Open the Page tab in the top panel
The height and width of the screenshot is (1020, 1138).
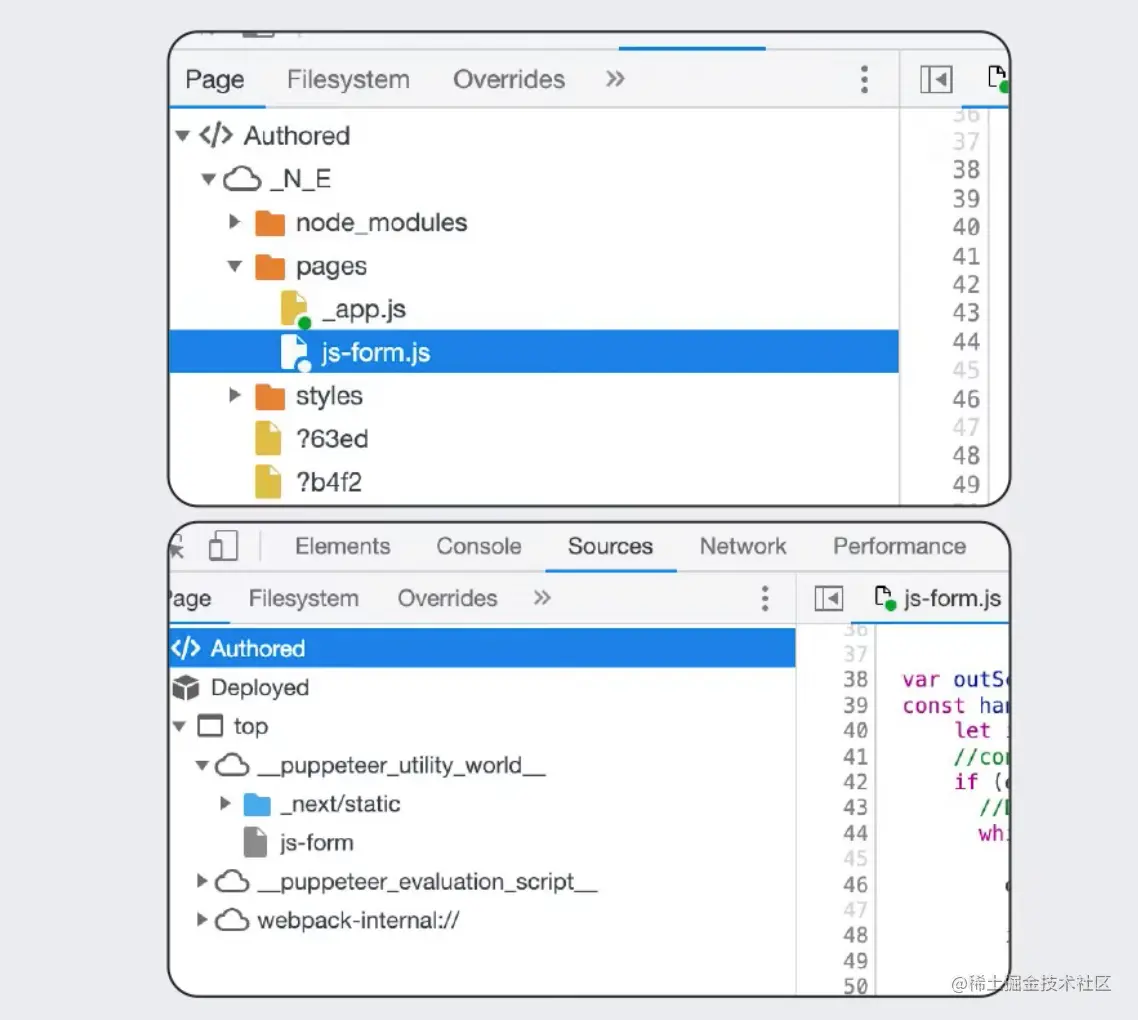(215, 80)
